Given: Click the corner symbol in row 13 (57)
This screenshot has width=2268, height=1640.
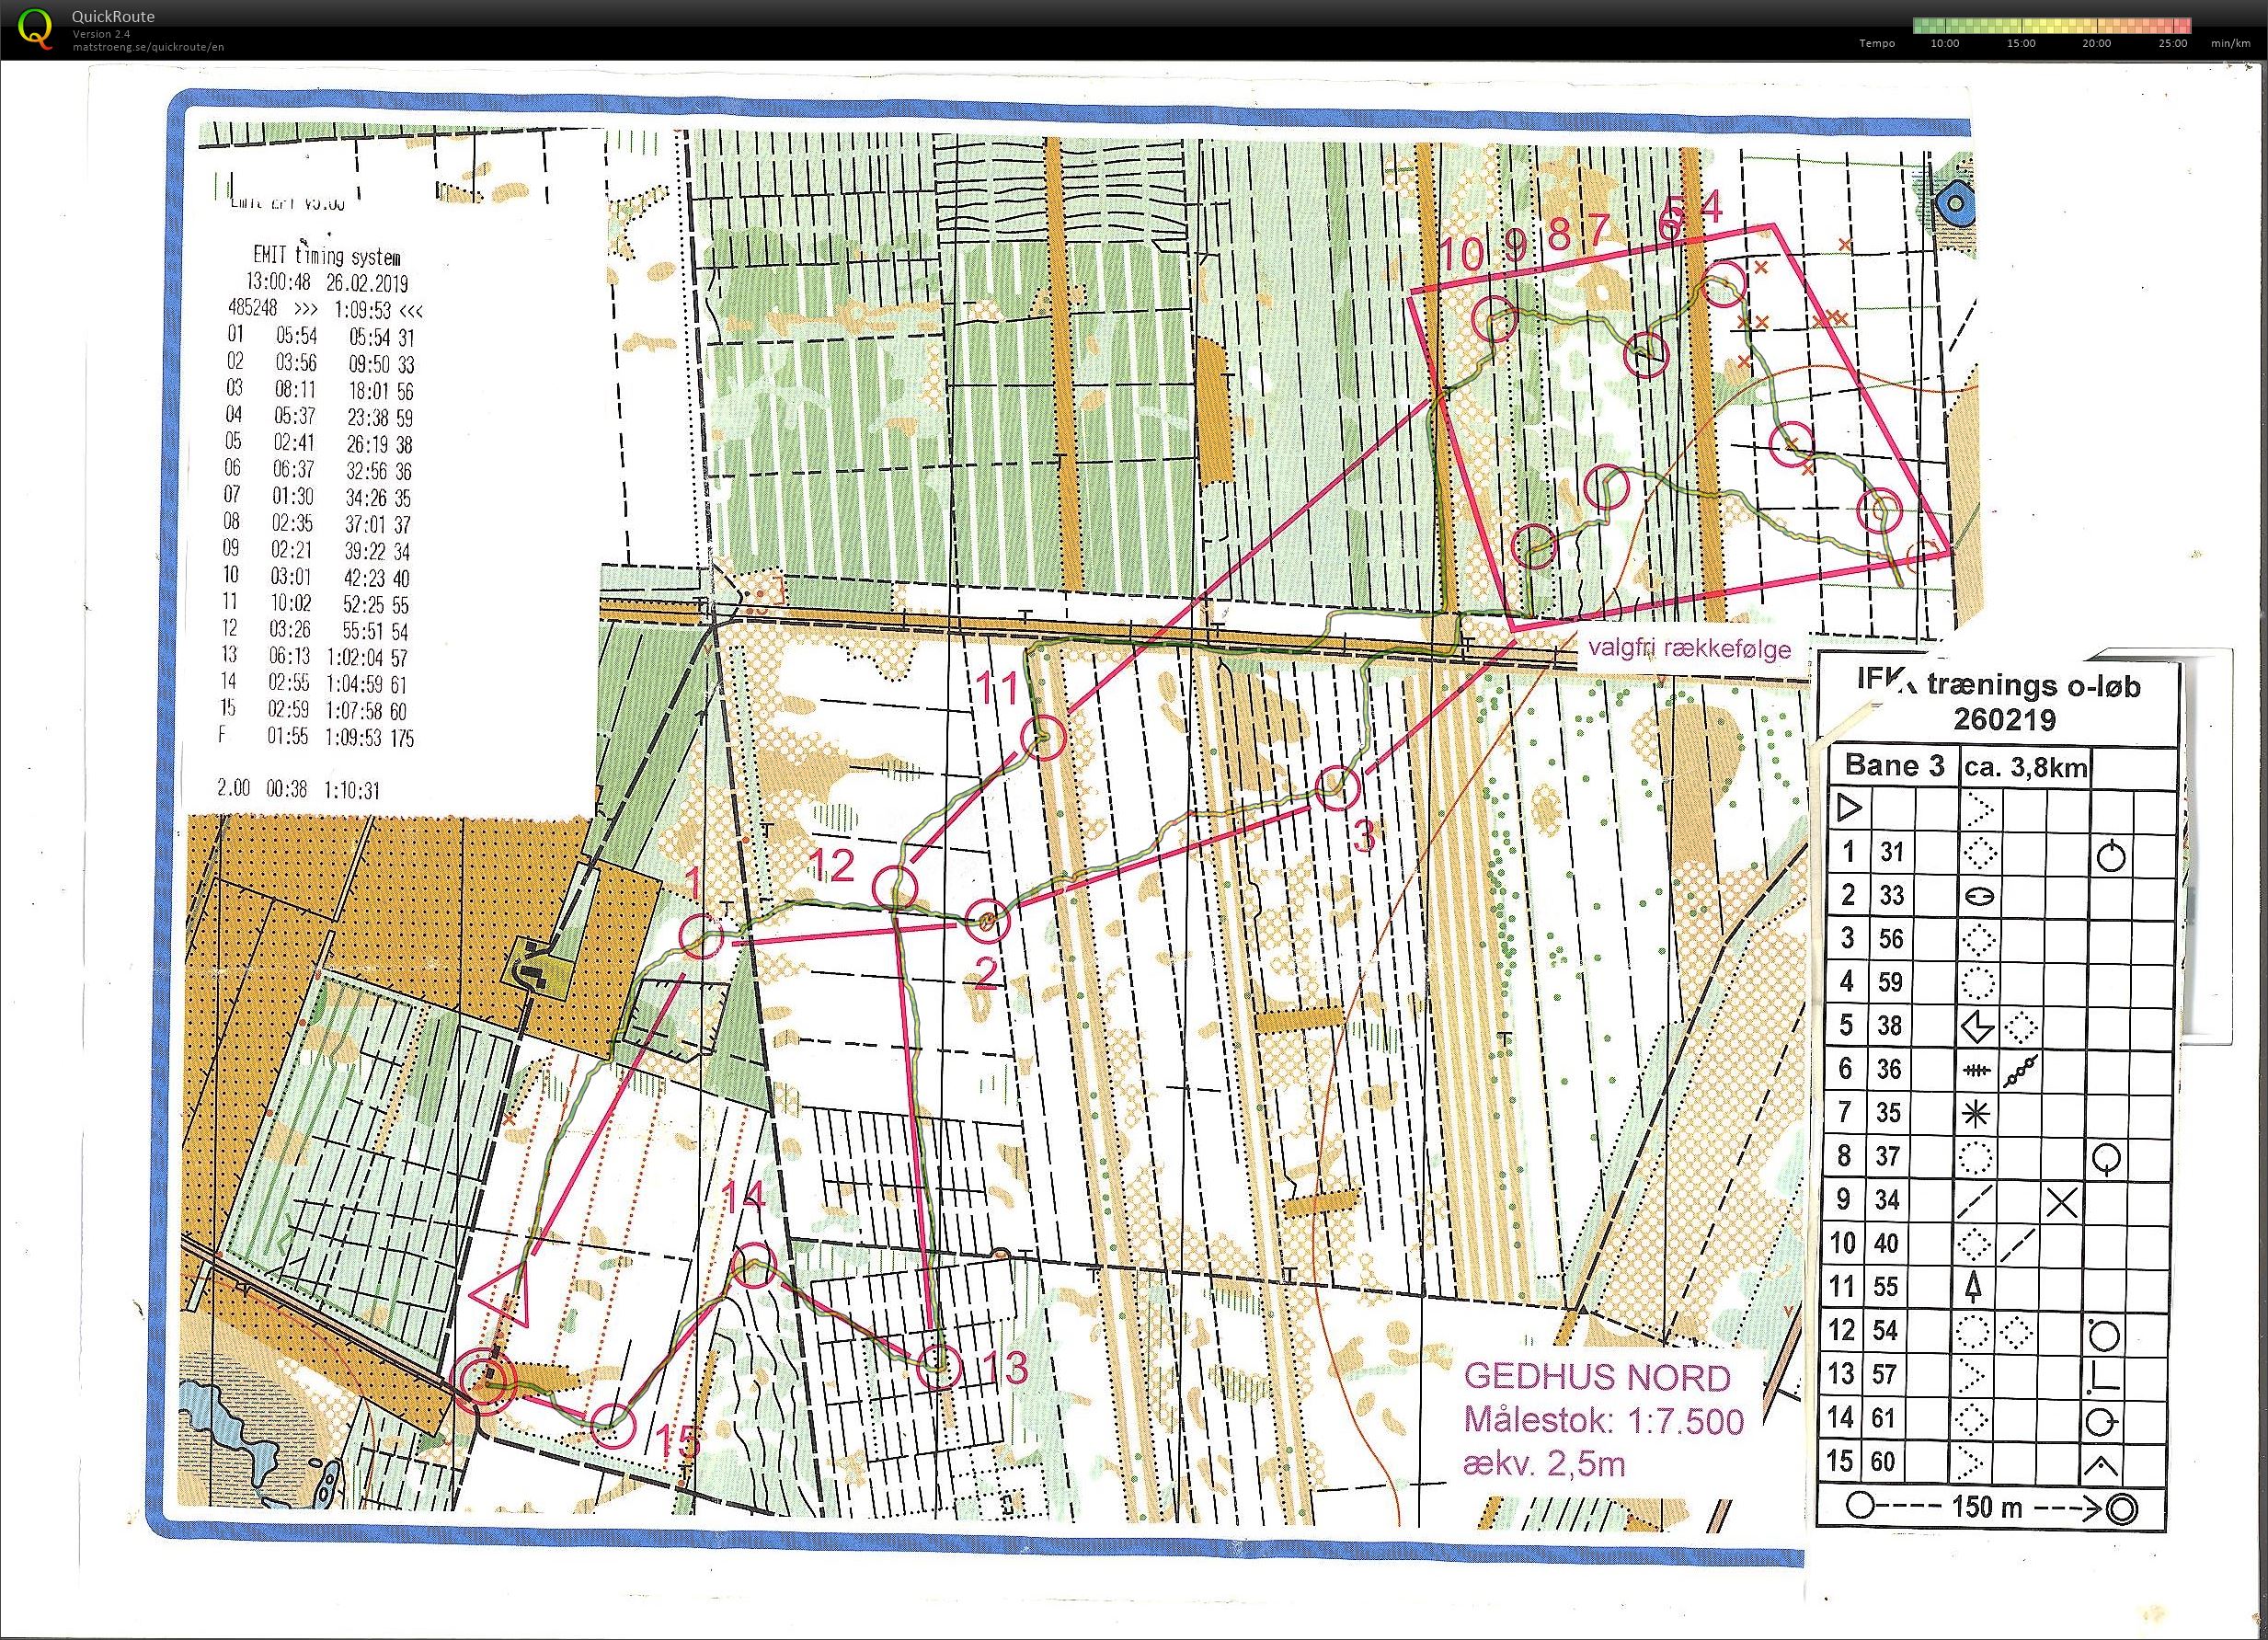Looking at the screenshot, I should (2105, 1375).
